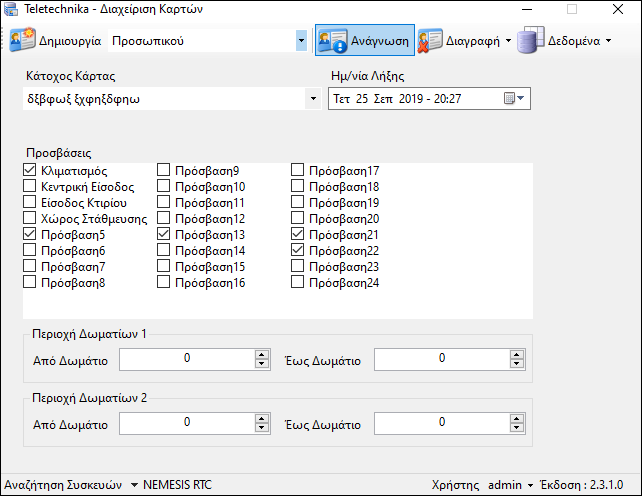Screen dimensions: 642x496
Task: Click the Χρήστης admin status bar item
Action: (x=482, y=485)
